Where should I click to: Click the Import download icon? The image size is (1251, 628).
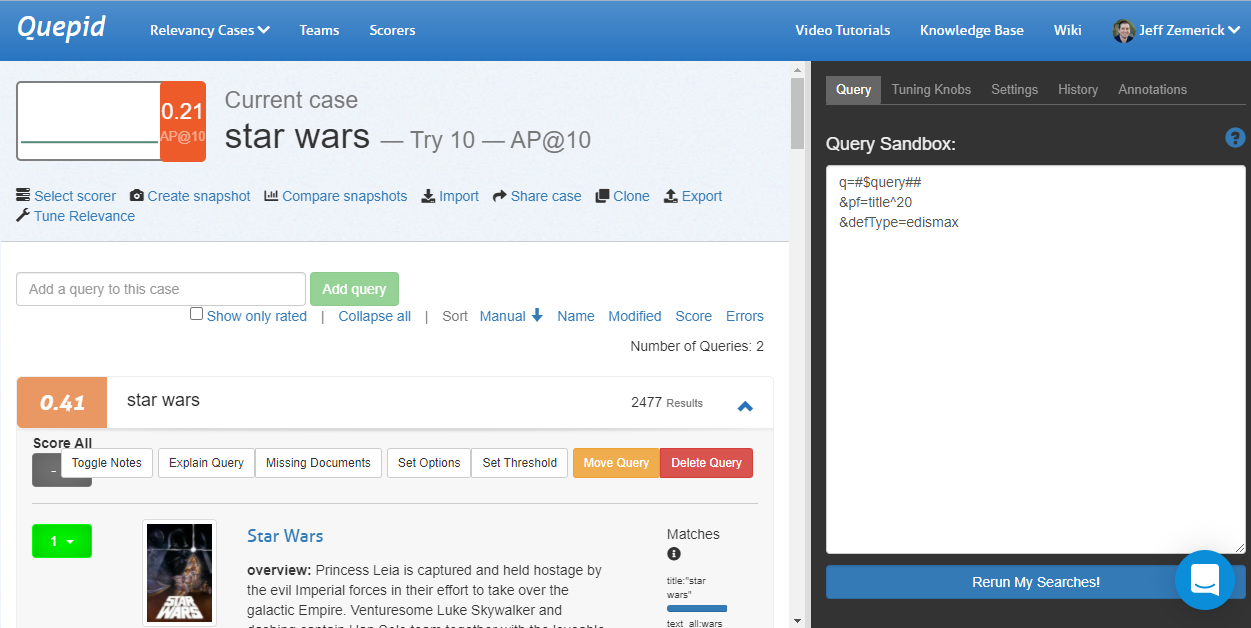[428, 196]
